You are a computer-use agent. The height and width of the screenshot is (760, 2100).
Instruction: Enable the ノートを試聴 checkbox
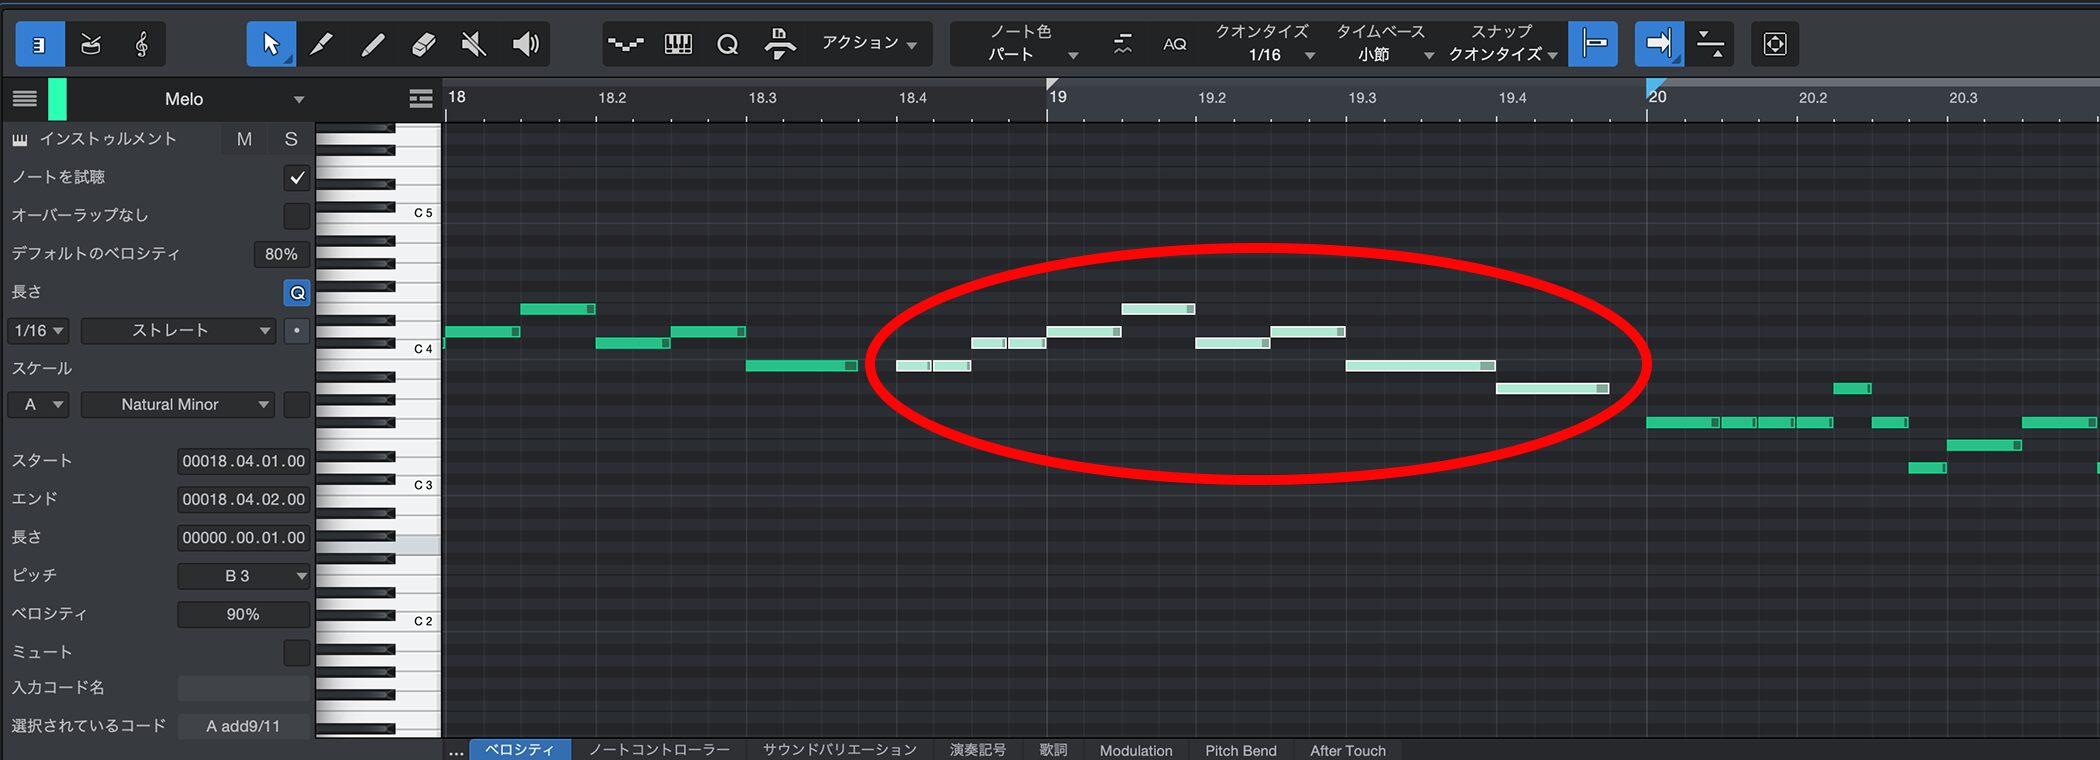click(297, 178)
